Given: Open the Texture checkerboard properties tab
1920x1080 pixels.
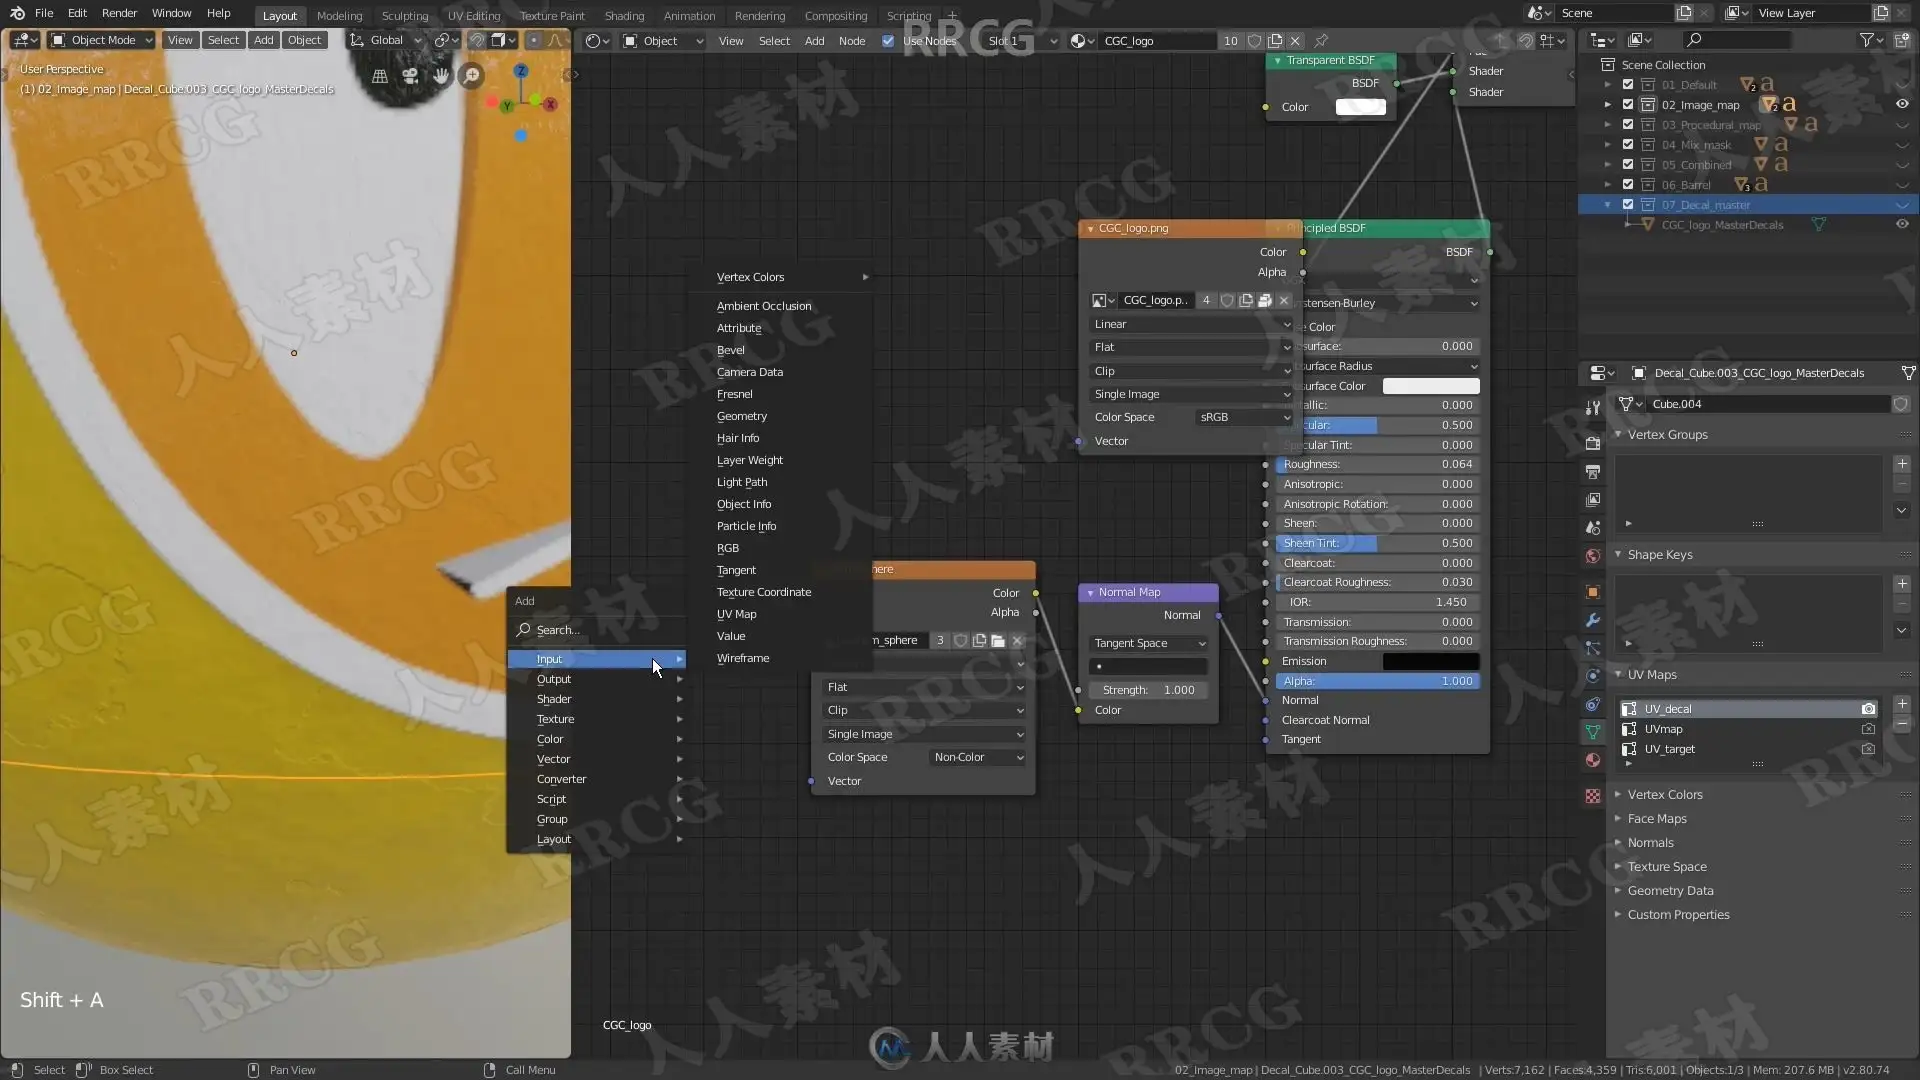Looking at the screenshot, I should coord(1593,796).
